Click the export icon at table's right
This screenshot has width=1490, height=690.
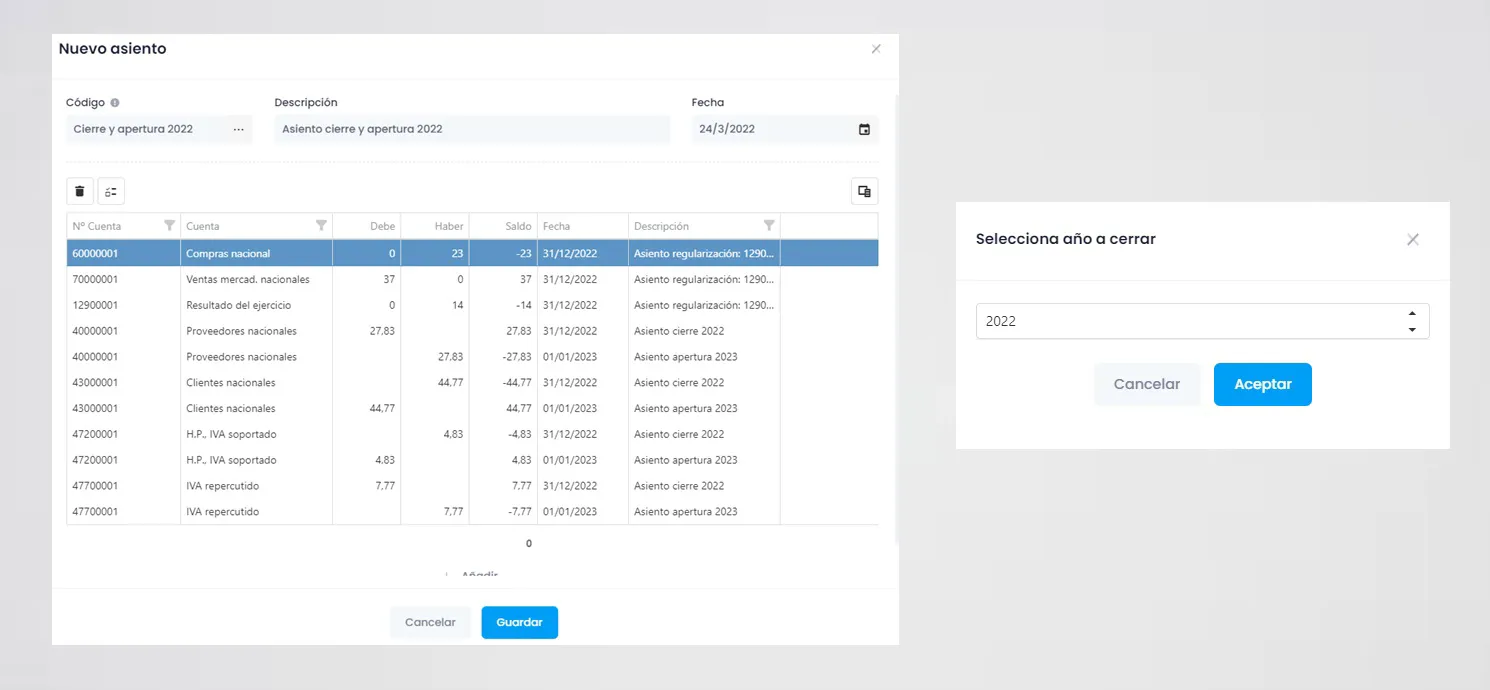(x=865, y=191)
